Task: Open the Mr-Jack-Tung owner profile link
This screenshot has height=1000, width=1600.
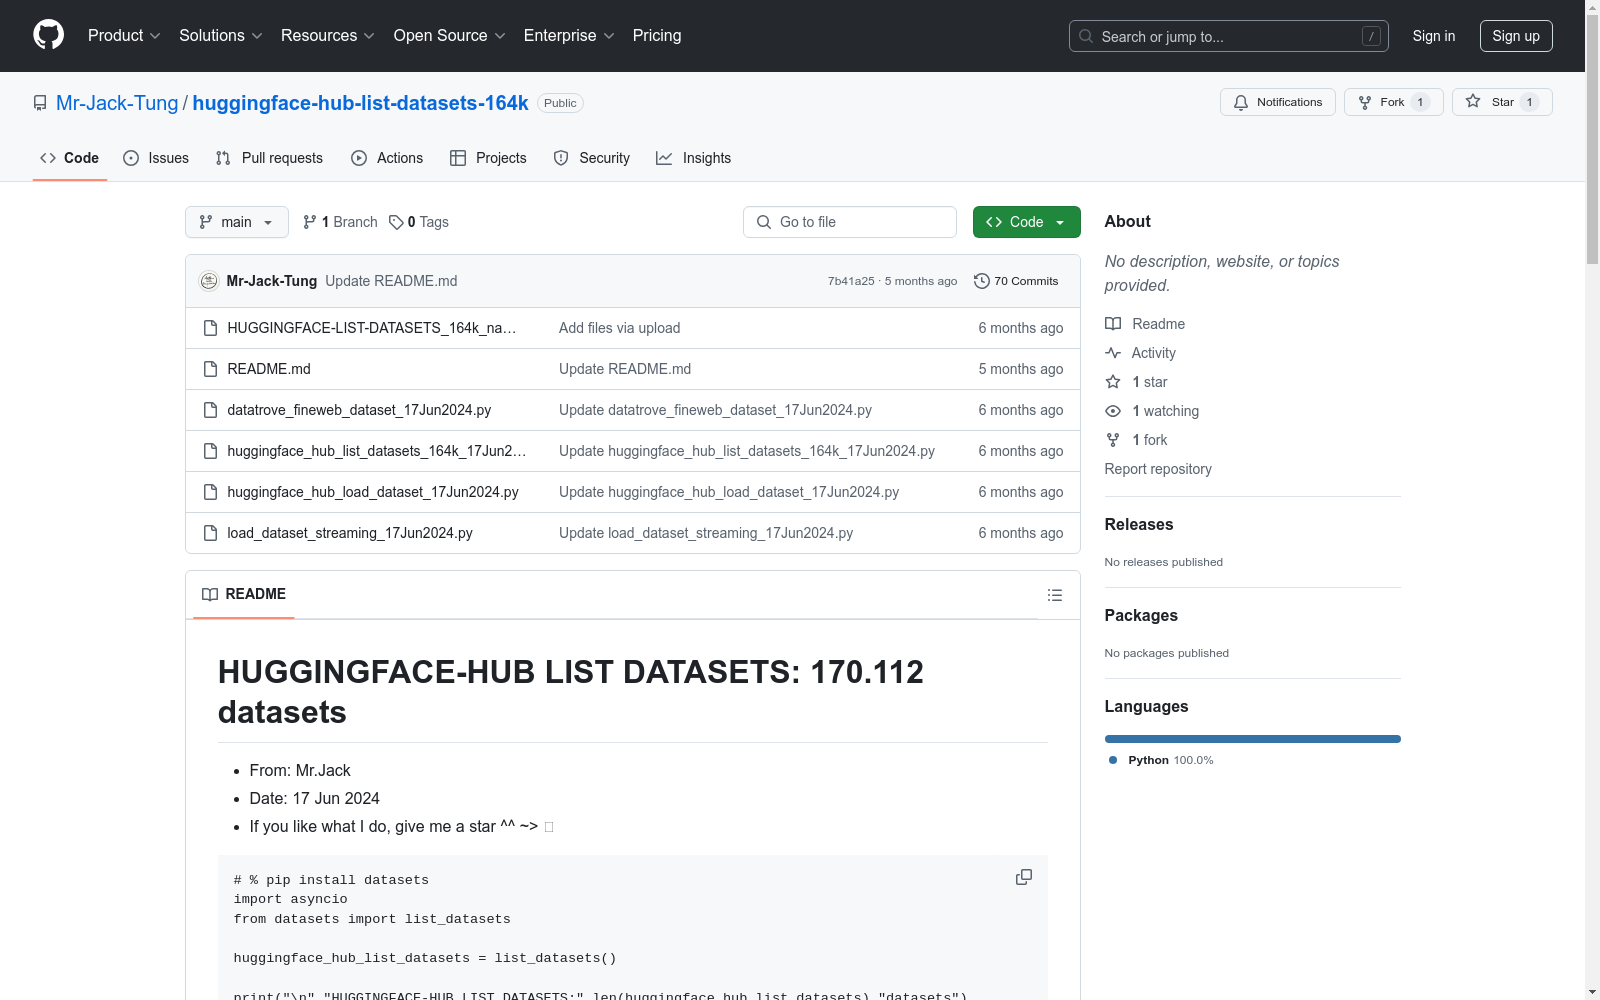Action: pos(117,103)
